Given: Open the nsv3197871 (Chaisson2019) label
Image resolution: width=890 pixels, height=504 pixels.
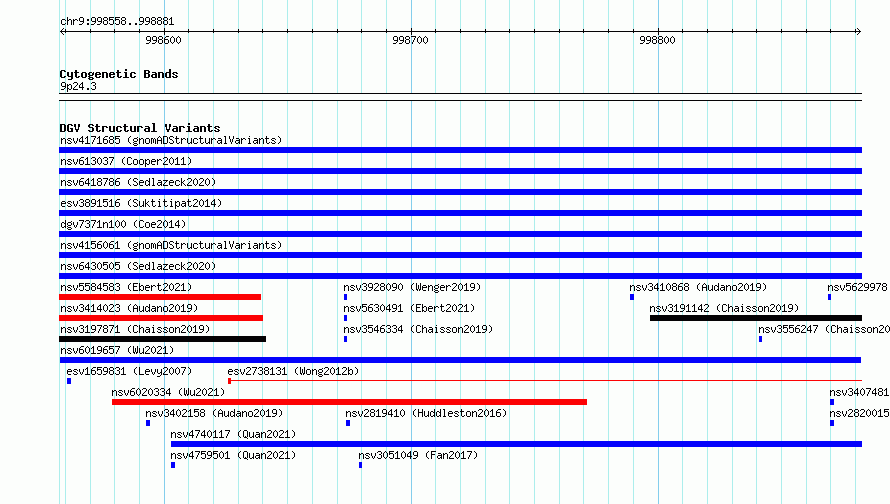Looking at the screenshot, I should [x=135, y=329].
